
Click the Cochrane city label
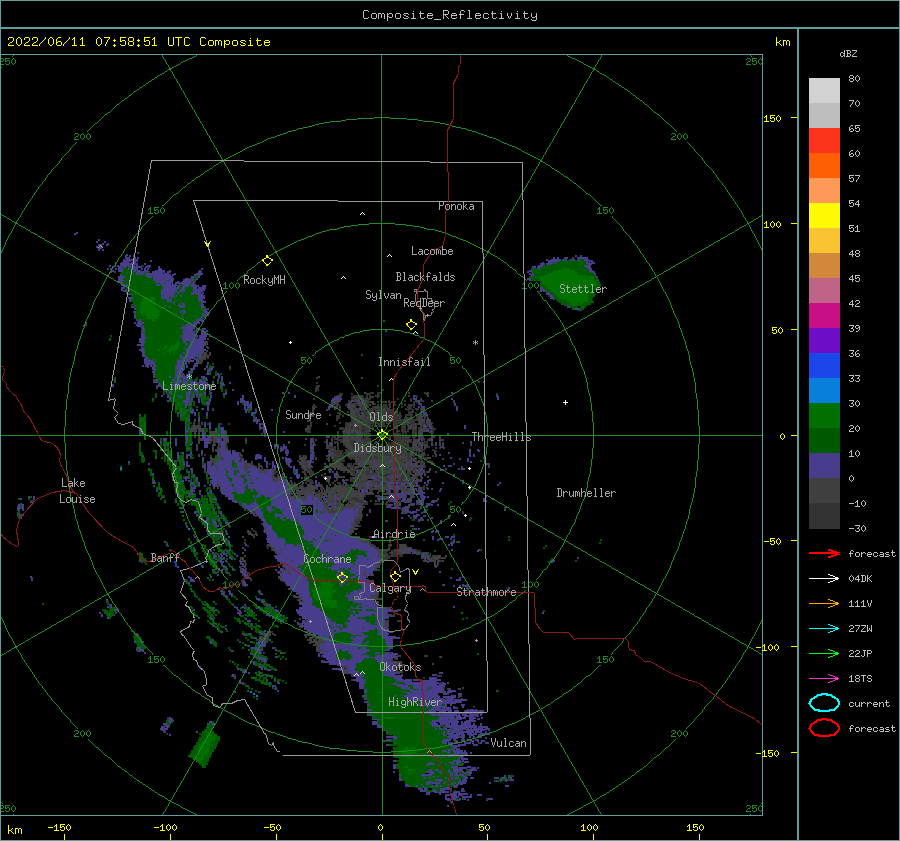327,559
